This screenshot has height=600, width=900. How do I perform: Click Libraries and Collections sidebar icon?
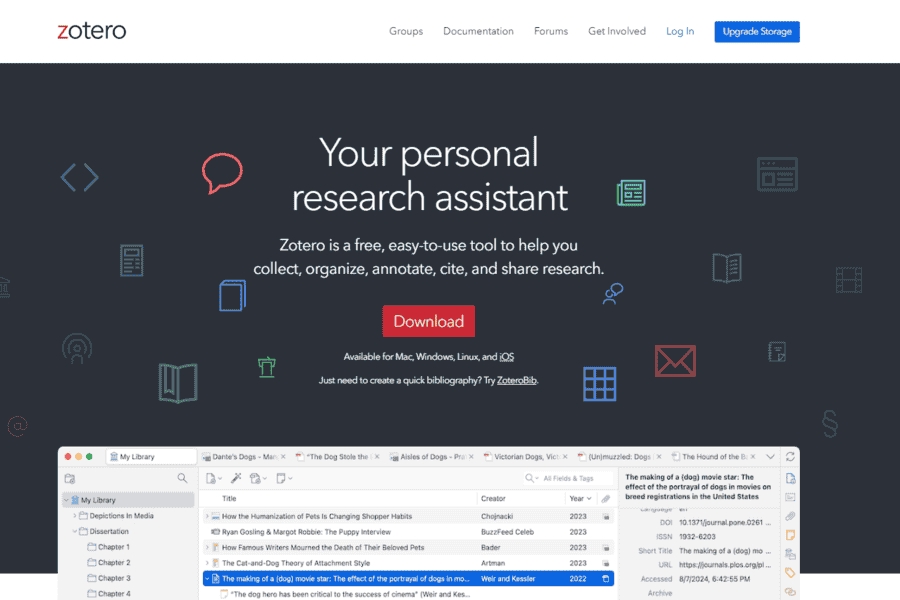[790, 554]
